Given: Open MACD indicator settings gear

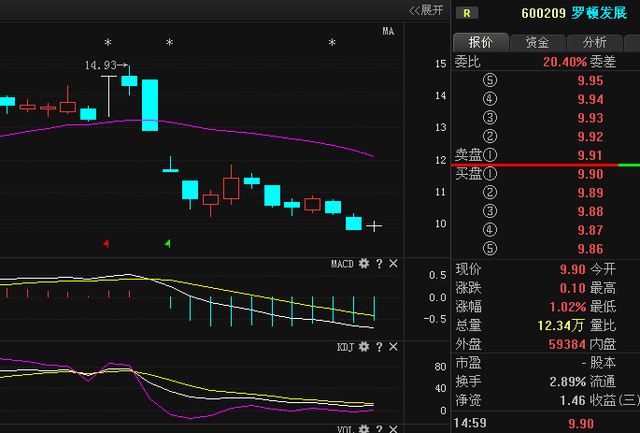Looking at the screenshot, I should coord(364,264).
